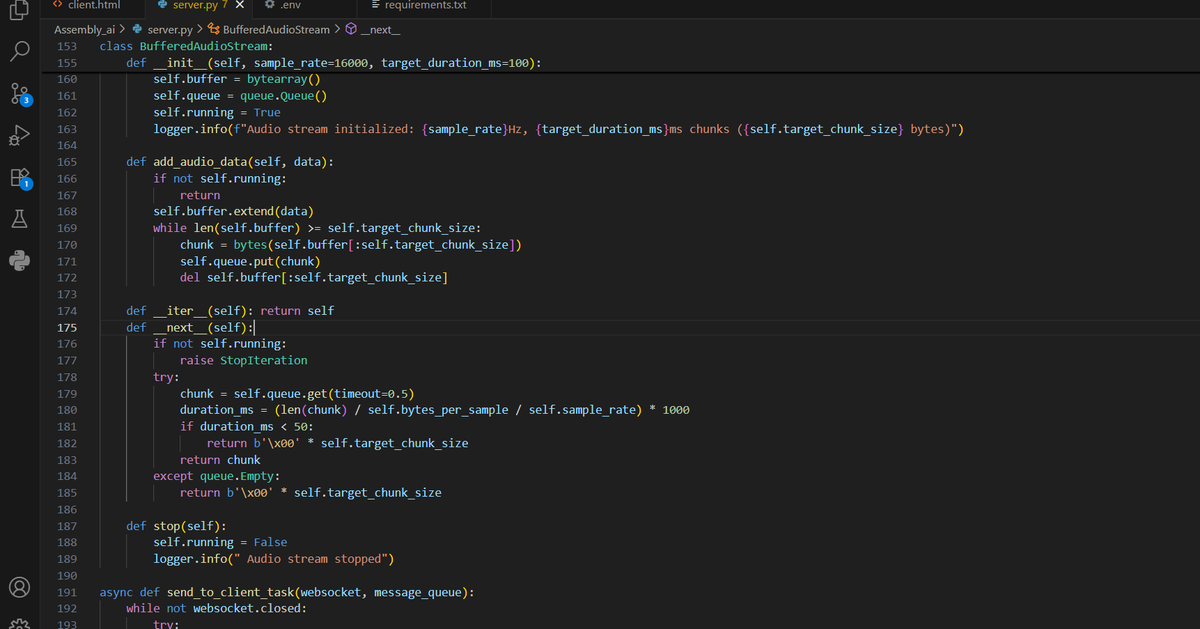Image resolution: width=1200 pixels, height=629 pixels.
Task: Open the Testing flask view
Action: point(20,218)
